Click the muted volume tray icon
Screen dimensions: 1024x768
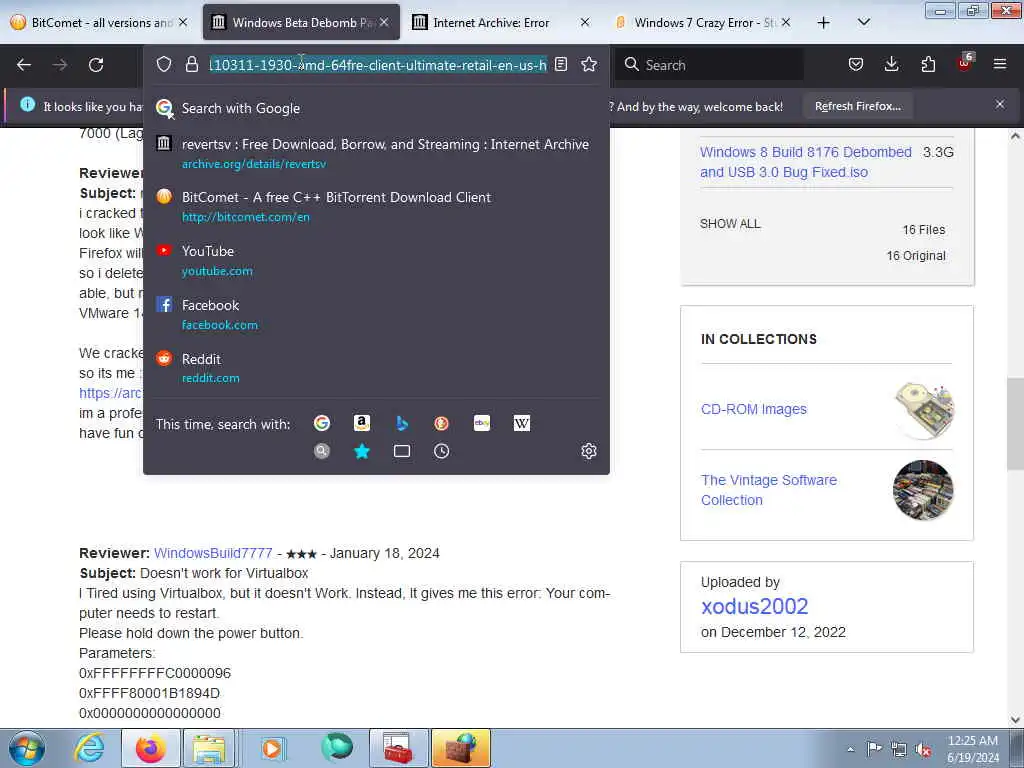[x=923, y=749]
